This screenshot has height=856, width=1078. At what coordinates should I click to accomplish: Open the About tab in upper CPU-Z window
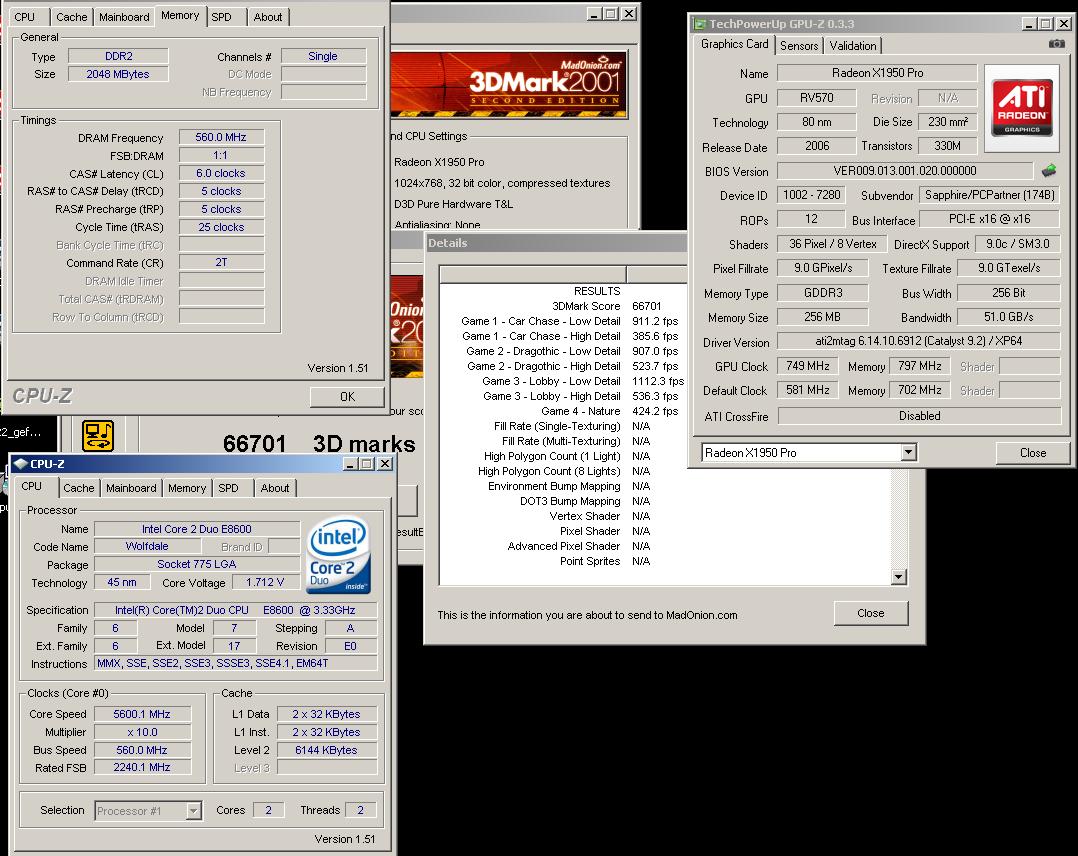click(268, 17)
